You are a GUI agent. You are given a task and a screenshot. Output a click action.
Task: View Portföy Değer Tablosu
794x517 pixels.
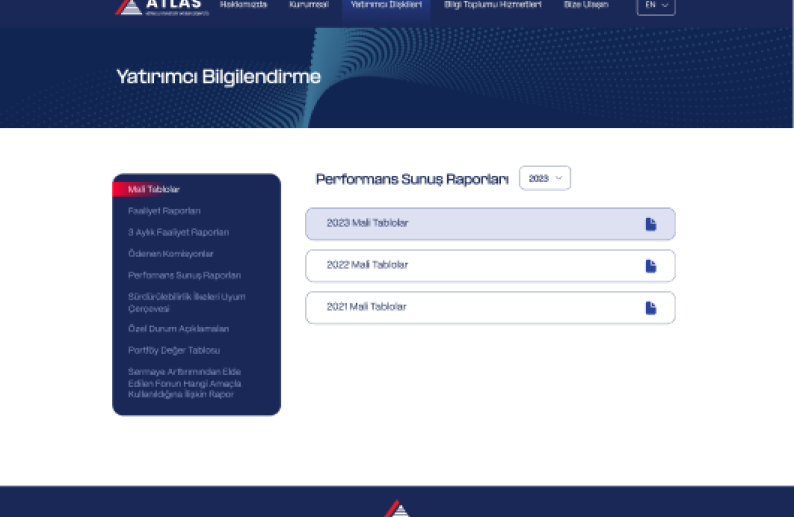[173, 350]
